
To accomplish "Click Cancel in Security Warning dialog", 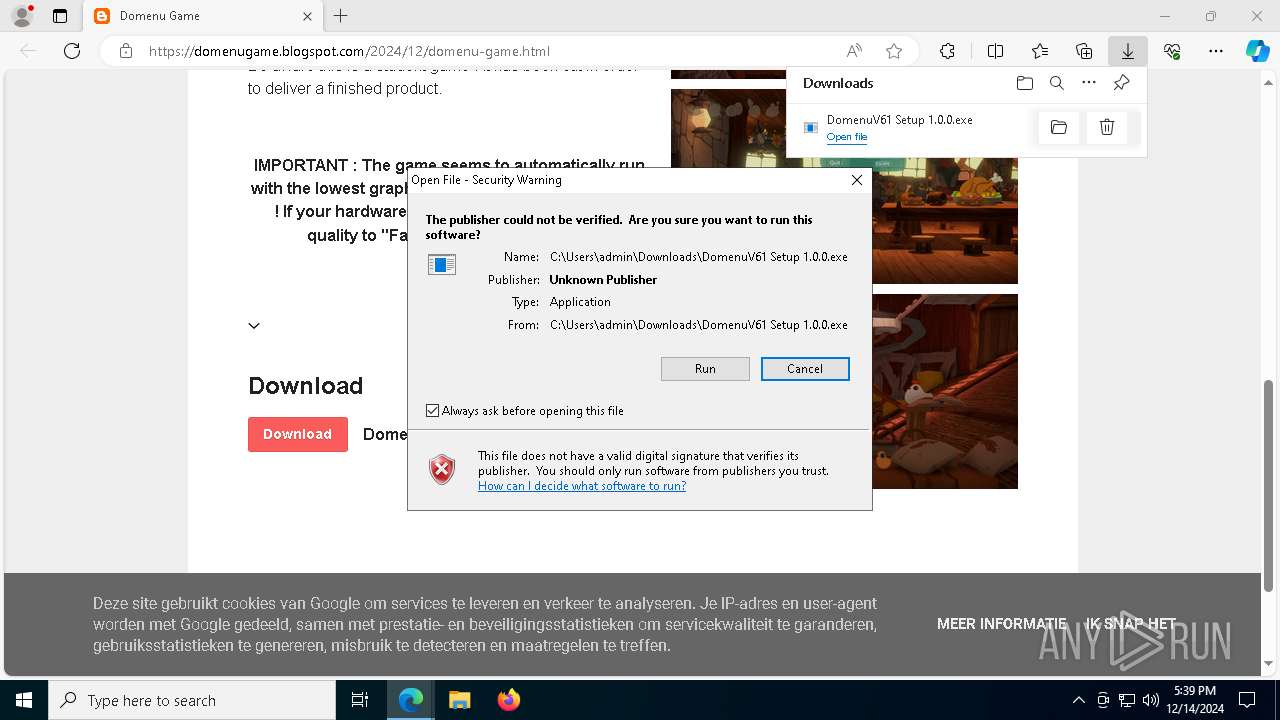I will pos(805,369).
